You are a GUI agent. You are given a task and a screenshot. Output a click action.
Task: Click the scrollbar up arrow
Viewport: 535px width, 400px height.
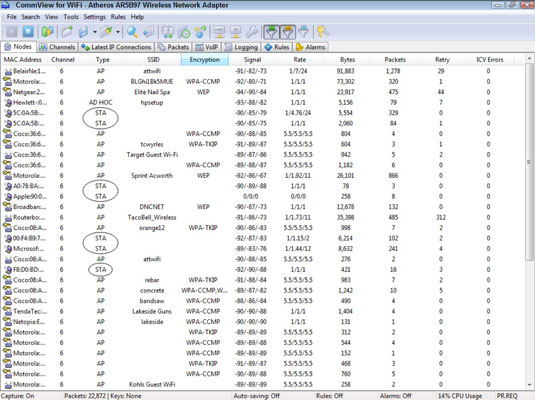[x=529, y=59]
